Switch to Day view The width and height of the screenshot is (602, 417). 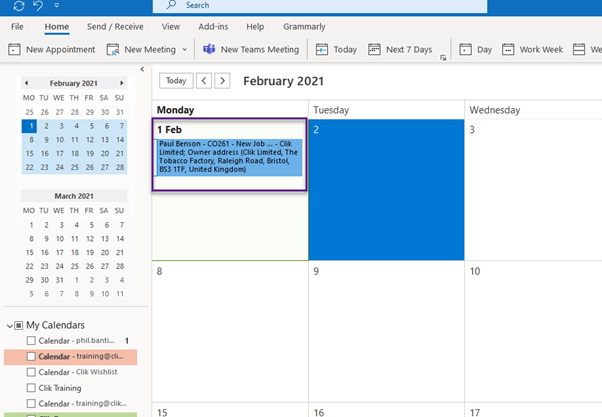point(475,50)
